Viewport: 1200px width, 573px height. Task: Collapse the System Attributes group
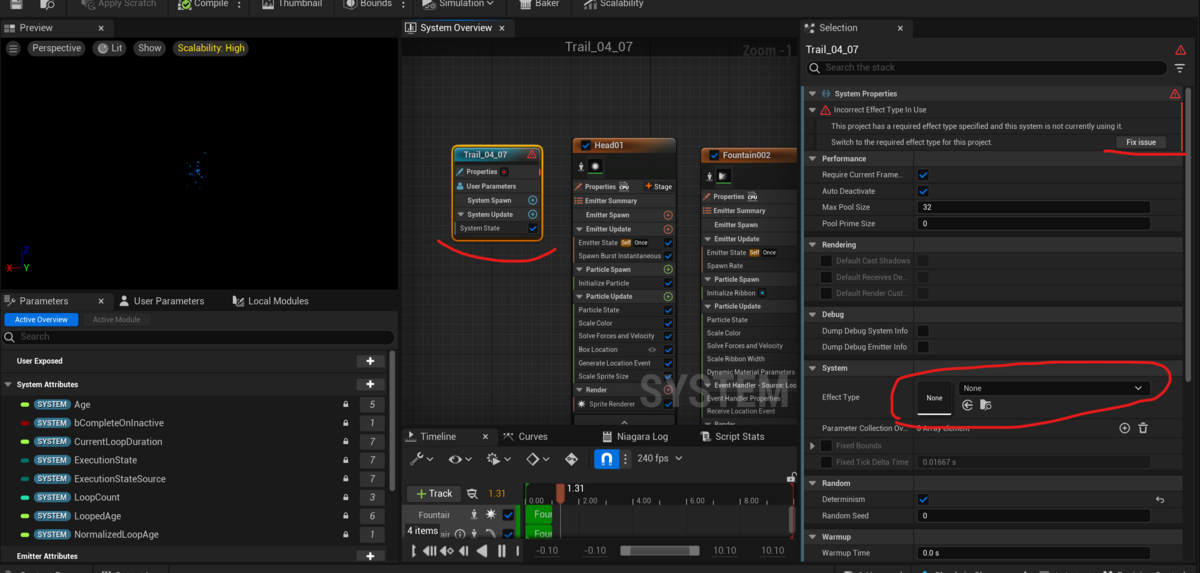9,384
